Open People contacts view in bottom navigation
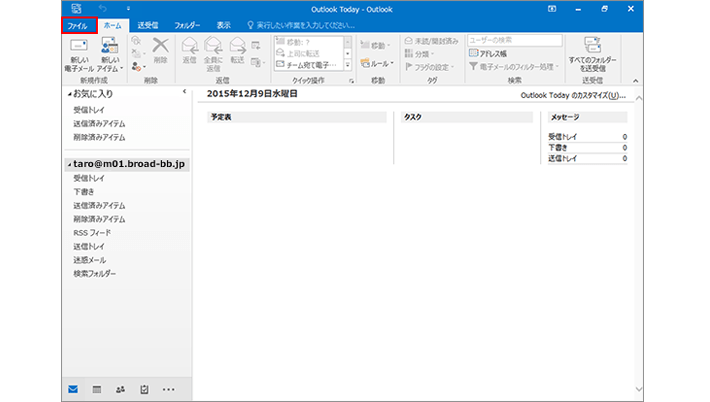This screenshot has height=402, width=710. tap(121, 389)
